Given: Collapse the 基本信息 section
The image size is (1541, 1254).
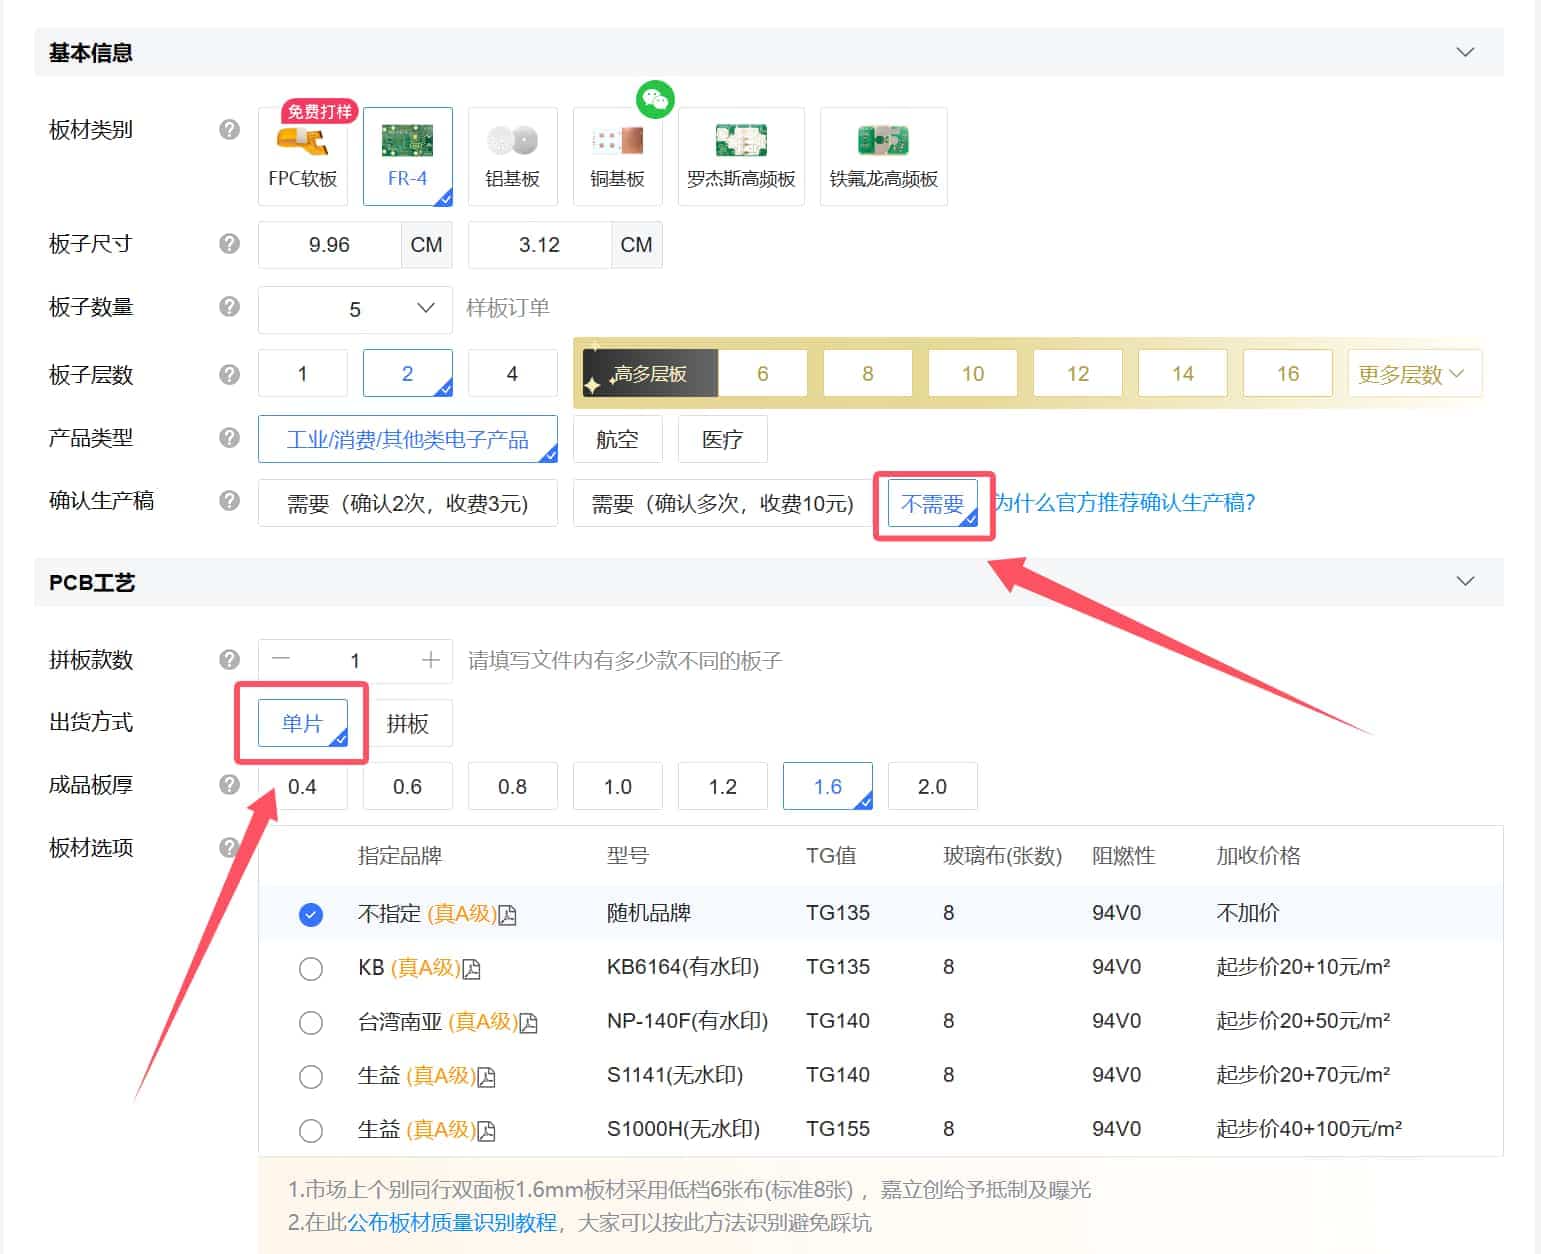Looking at the screenshot, I should click(x=1465, y=51).
